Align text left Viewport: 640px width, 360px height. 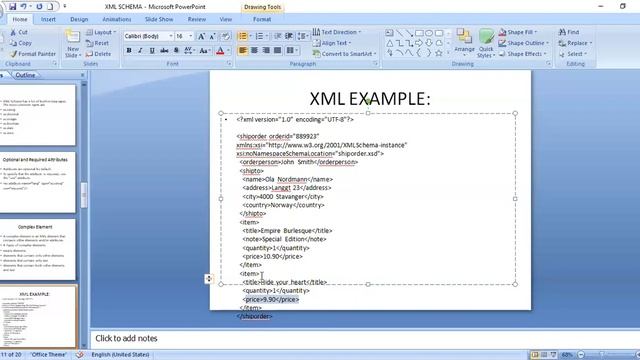tap(243, 51)
